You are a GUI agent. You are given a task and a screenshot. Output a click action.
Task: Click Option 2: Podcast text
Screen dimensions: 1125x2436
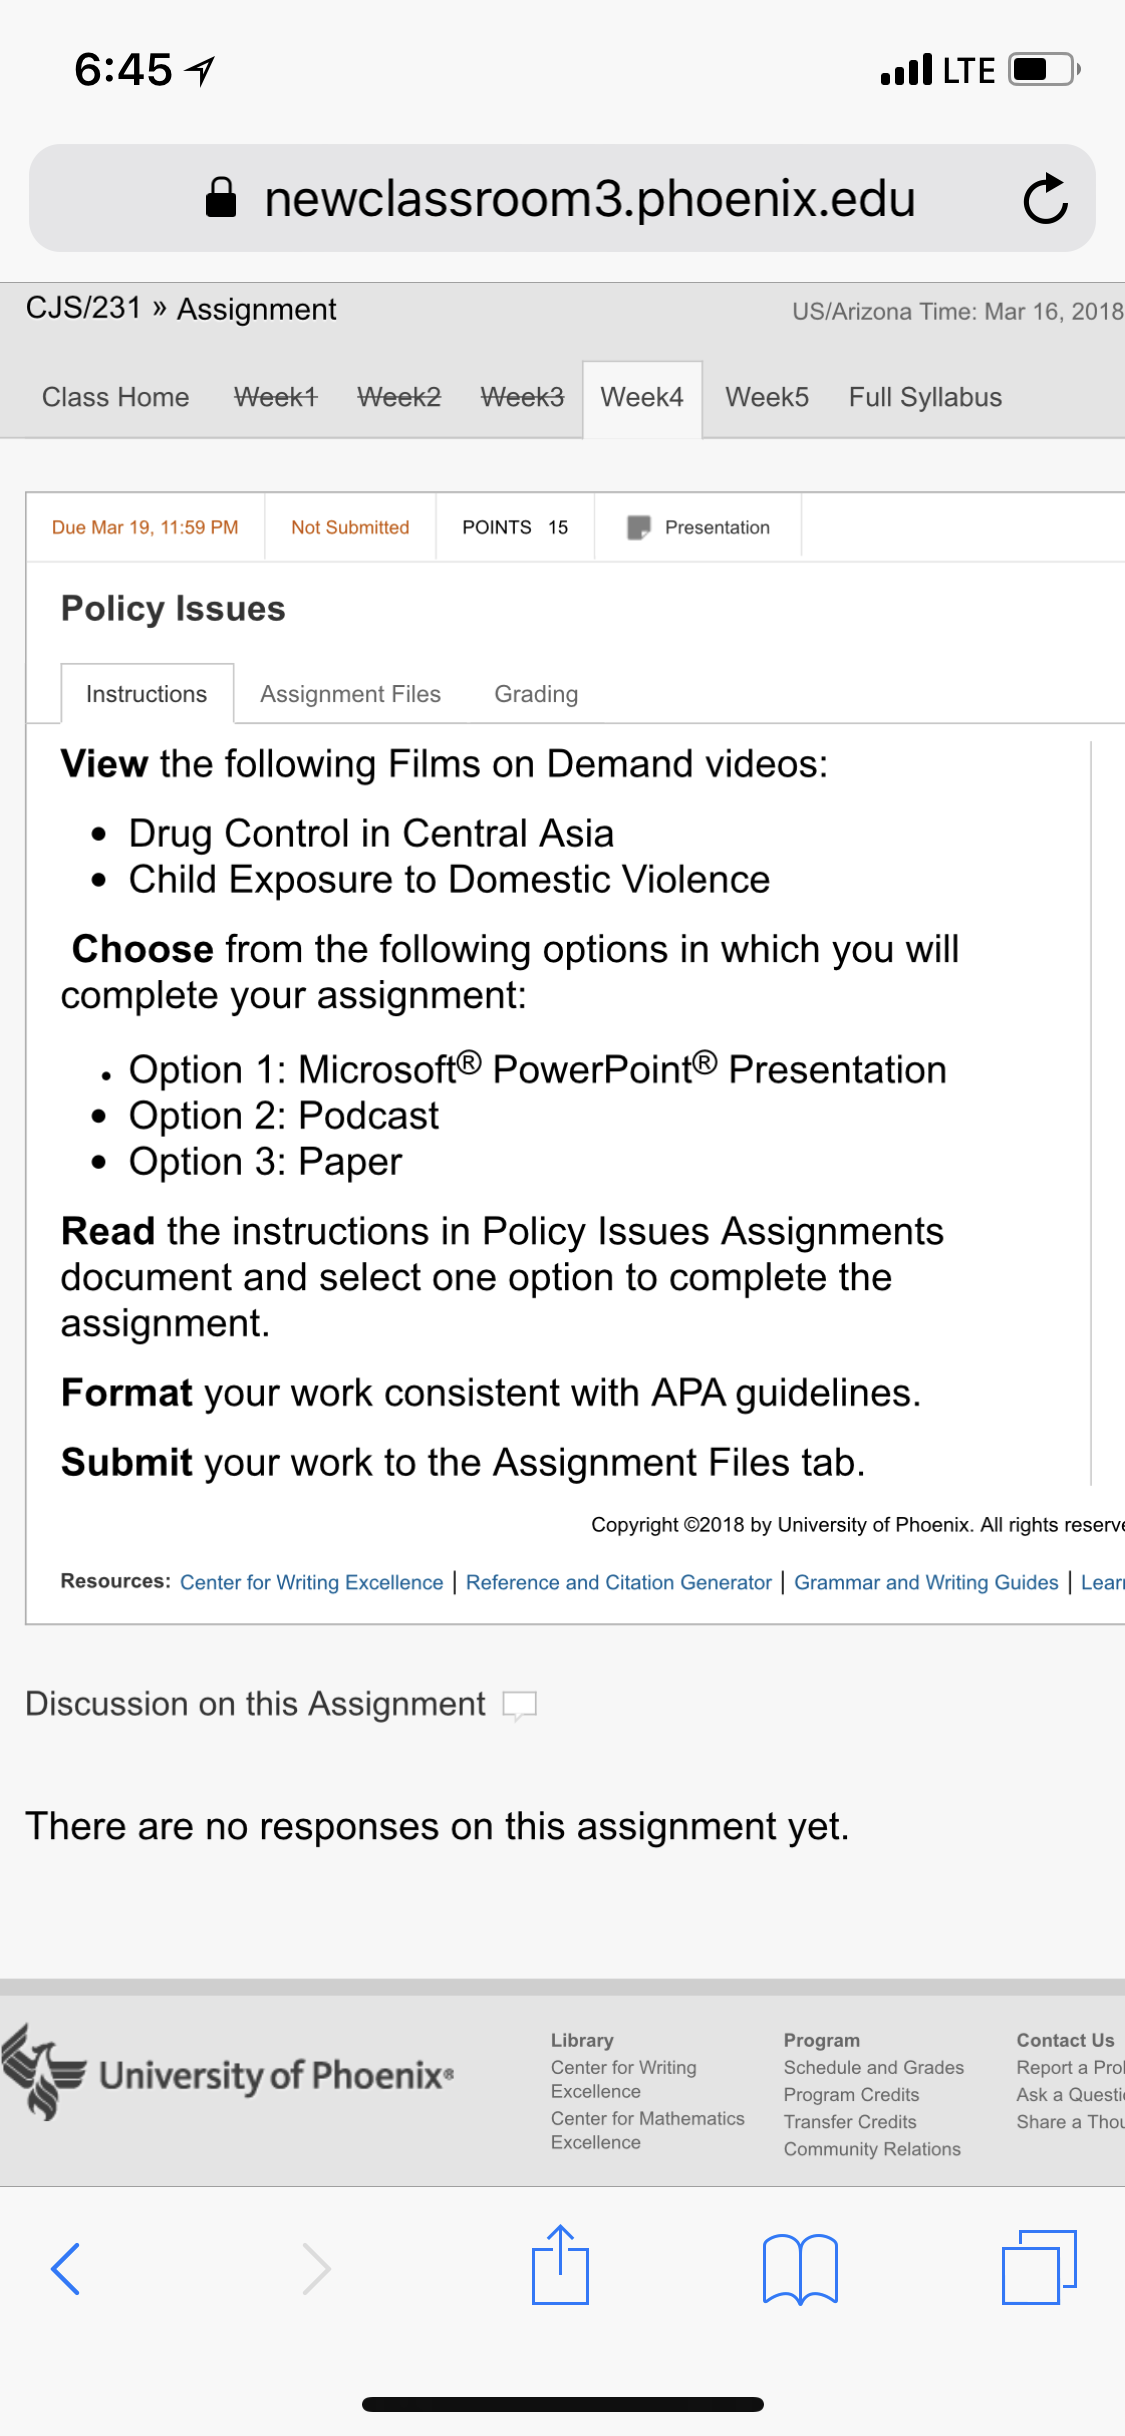click(284, 1115)
